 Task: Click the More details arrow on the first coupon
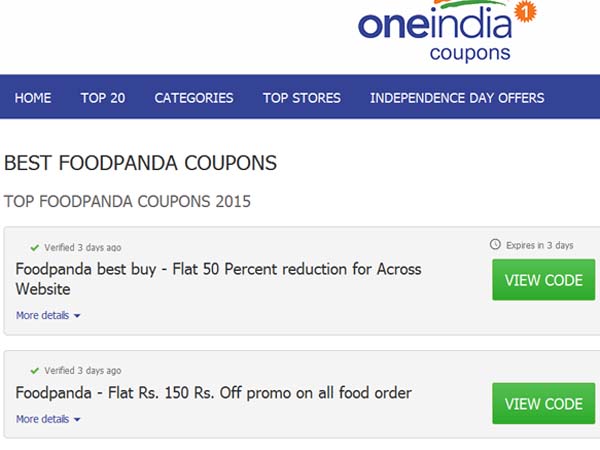(77, 316)
